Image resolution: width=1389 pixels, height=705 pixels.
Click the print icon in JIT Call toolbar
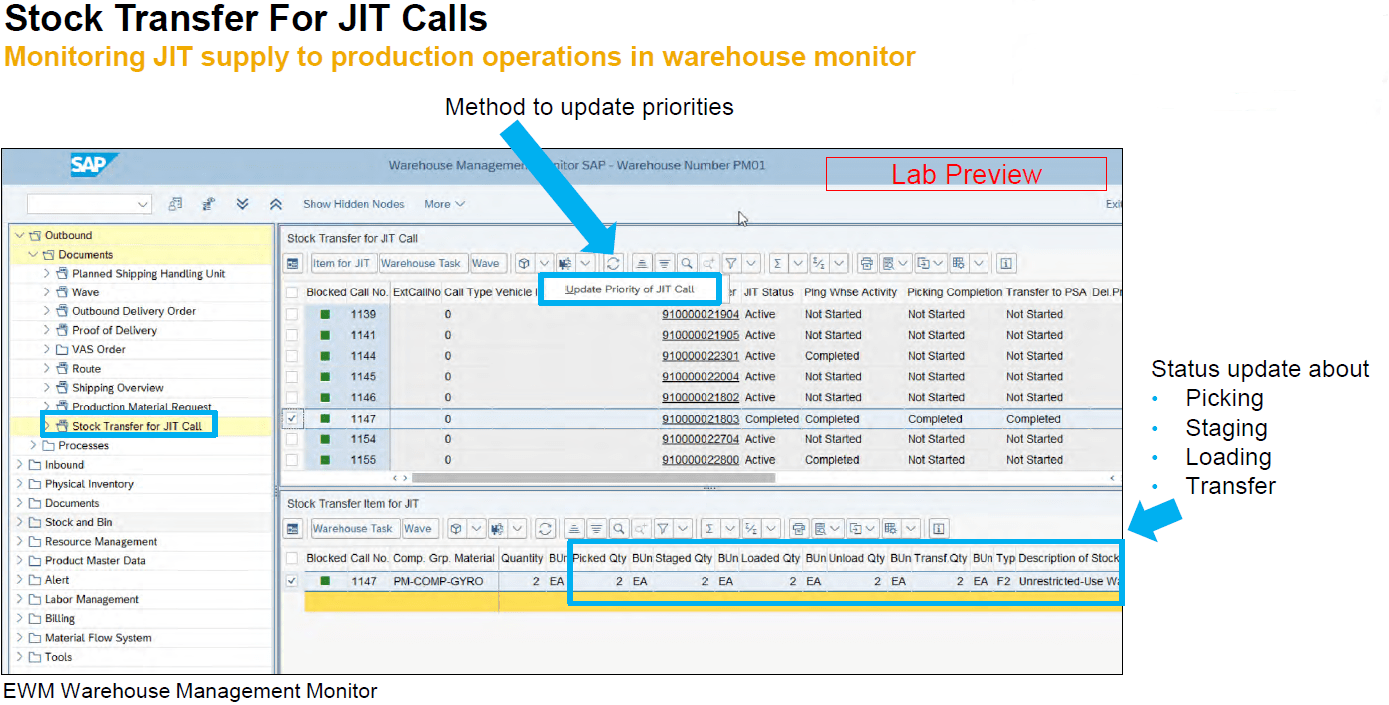[869, 263]
